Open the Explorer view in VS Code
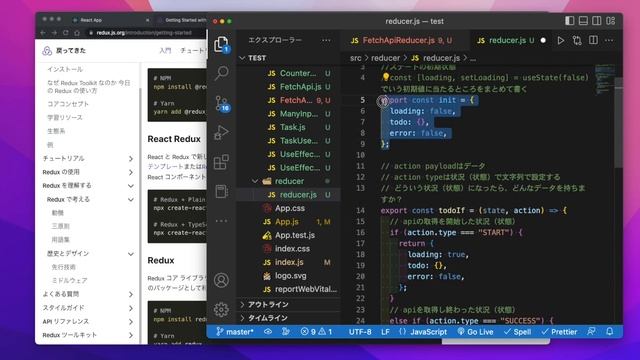The height and width of the screenshot is (360, 640). coord(222,44)
